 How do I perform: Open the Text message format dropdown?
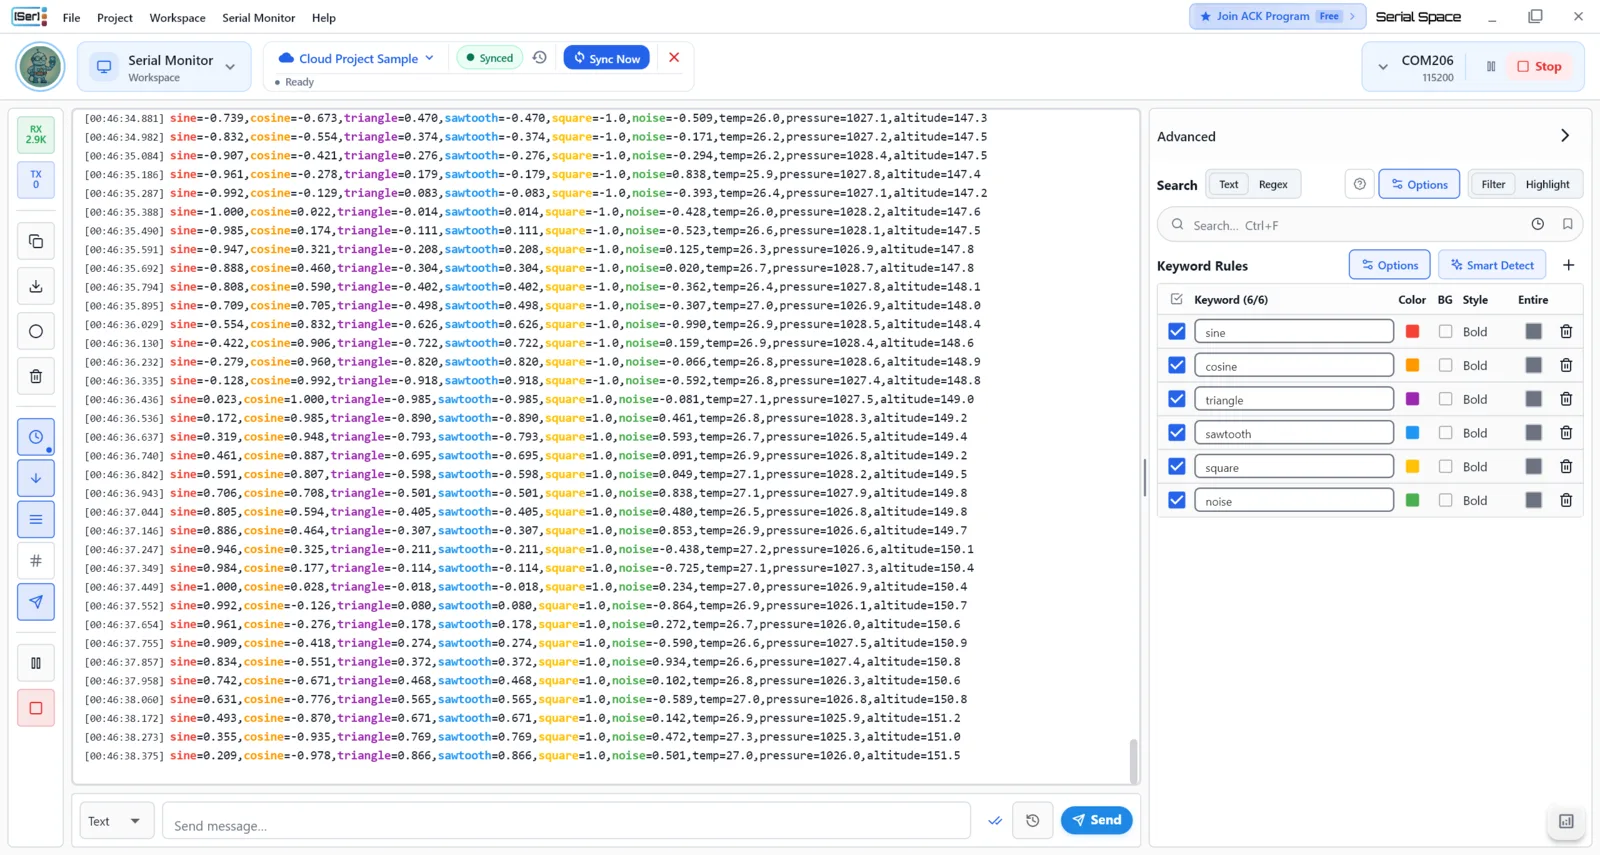116,821
